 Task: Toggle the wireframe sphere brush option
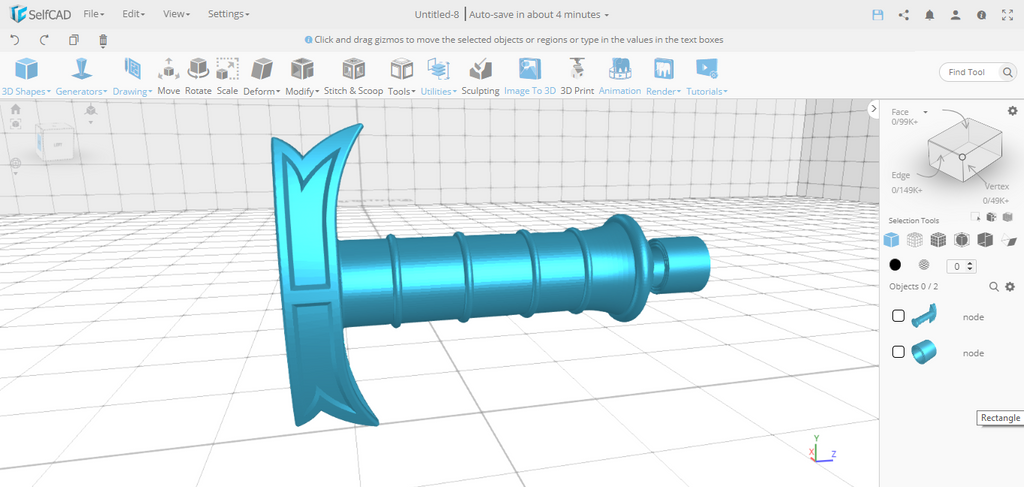click(924, 265)
